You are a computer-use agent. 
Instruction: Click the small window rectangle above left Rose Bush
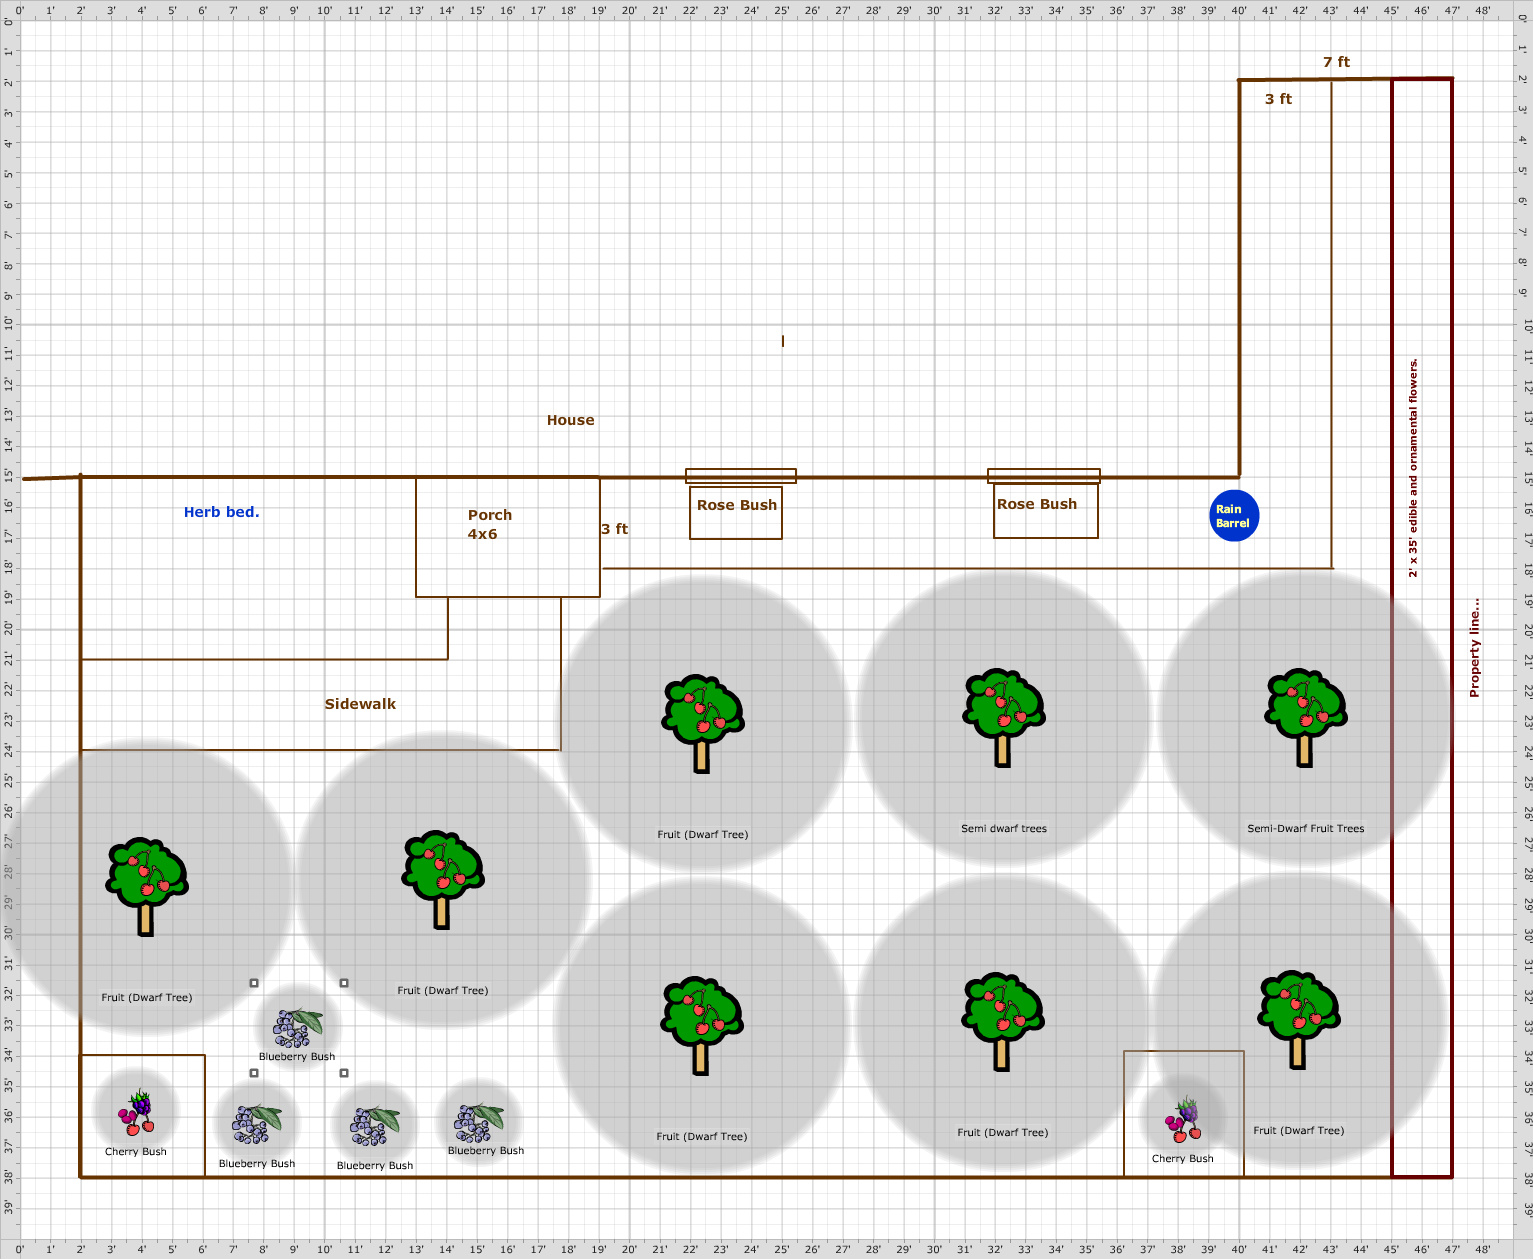pos(741,476)
